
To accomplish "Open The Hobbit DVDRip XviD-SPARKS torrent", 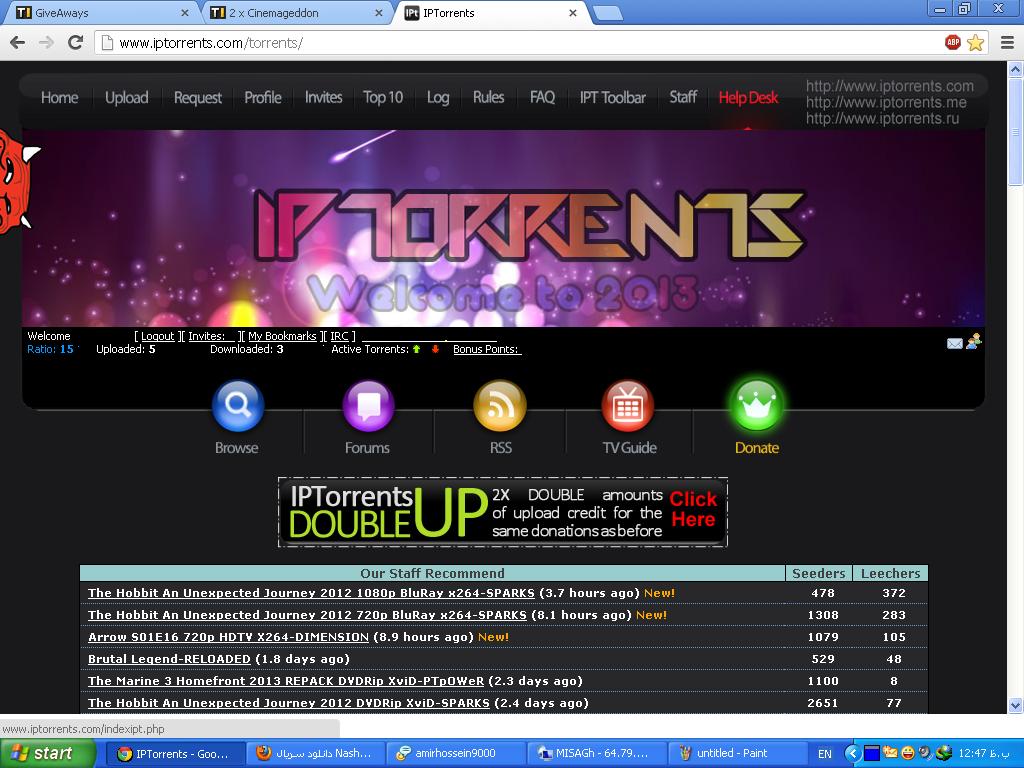I will pyautogui.click(x=289, y=703).
